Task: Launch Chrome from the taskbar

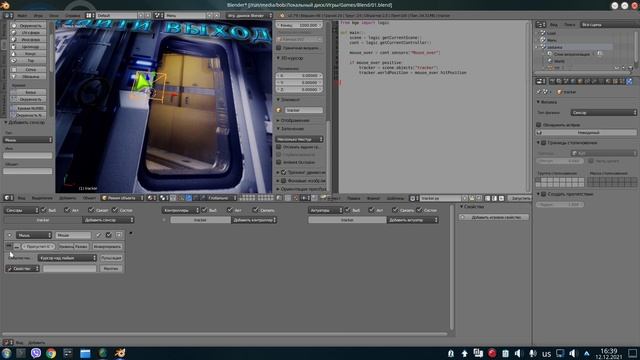Action: click(x=51, y=353)
